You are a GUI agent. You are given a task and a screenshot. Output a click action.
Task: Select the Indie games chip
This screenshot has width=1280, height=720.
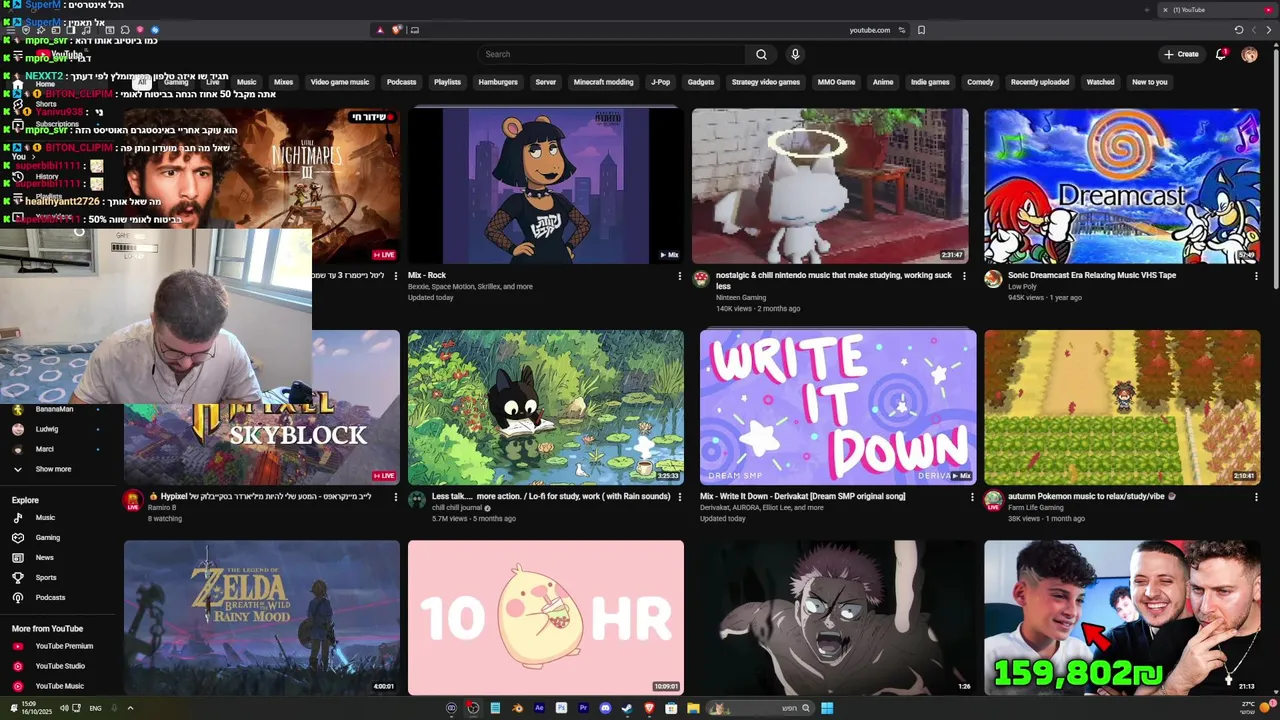930,82
